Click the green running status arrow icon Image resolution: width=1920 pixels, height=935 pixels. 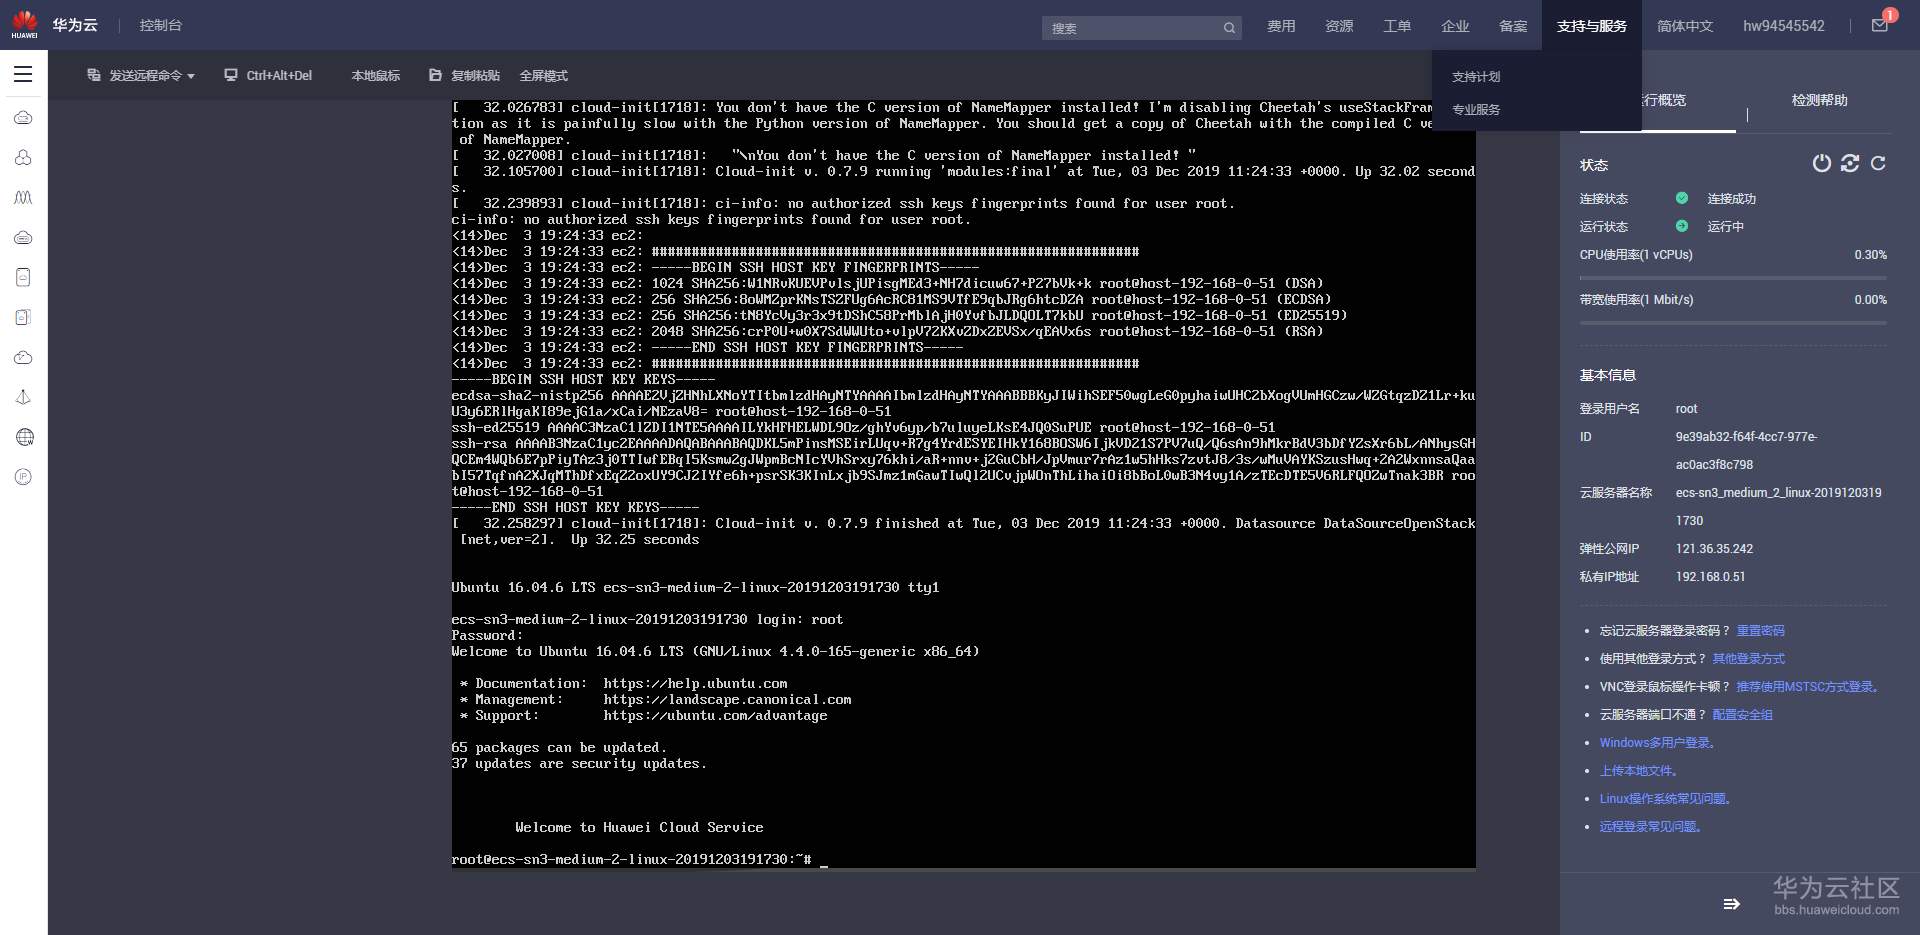[1682, 226]
